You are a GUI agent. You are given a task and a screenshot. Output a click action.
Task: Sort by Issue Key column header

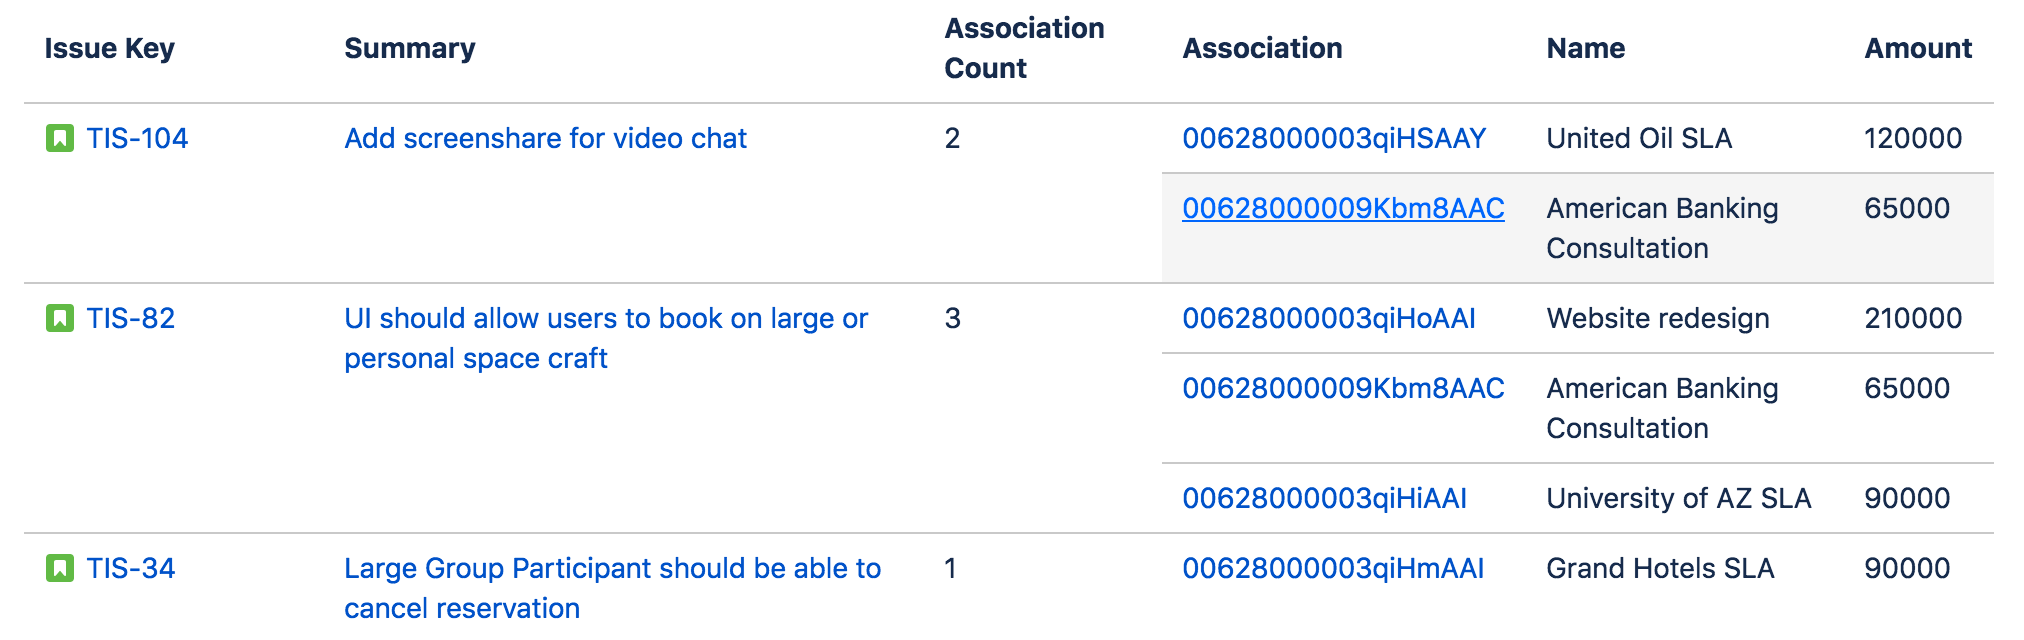point(110,48)
